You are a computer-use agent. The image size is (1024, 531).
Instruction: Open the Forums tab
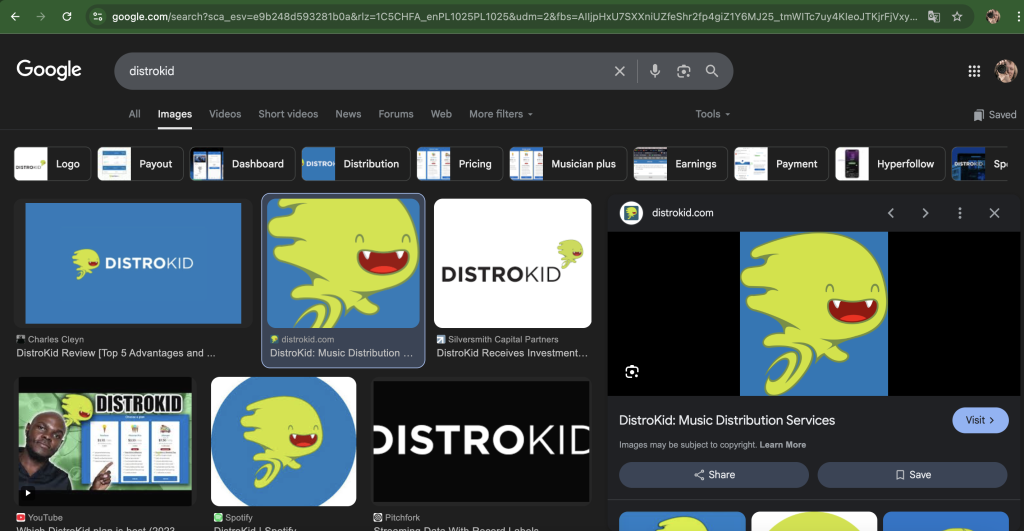[396, 114]
